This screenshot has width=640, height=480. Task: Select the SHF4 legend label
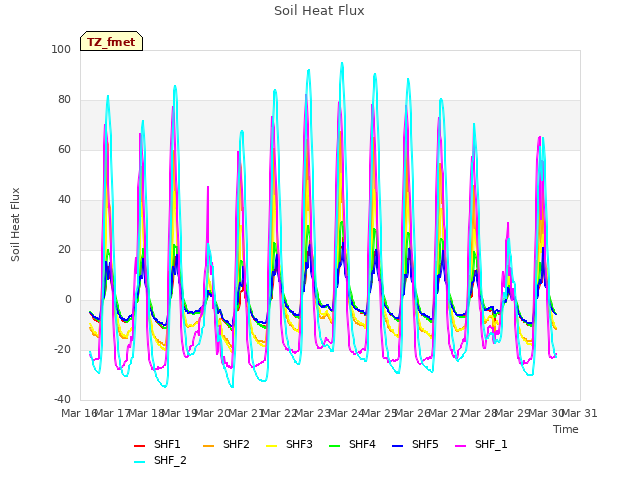click(x=362, y=444)
